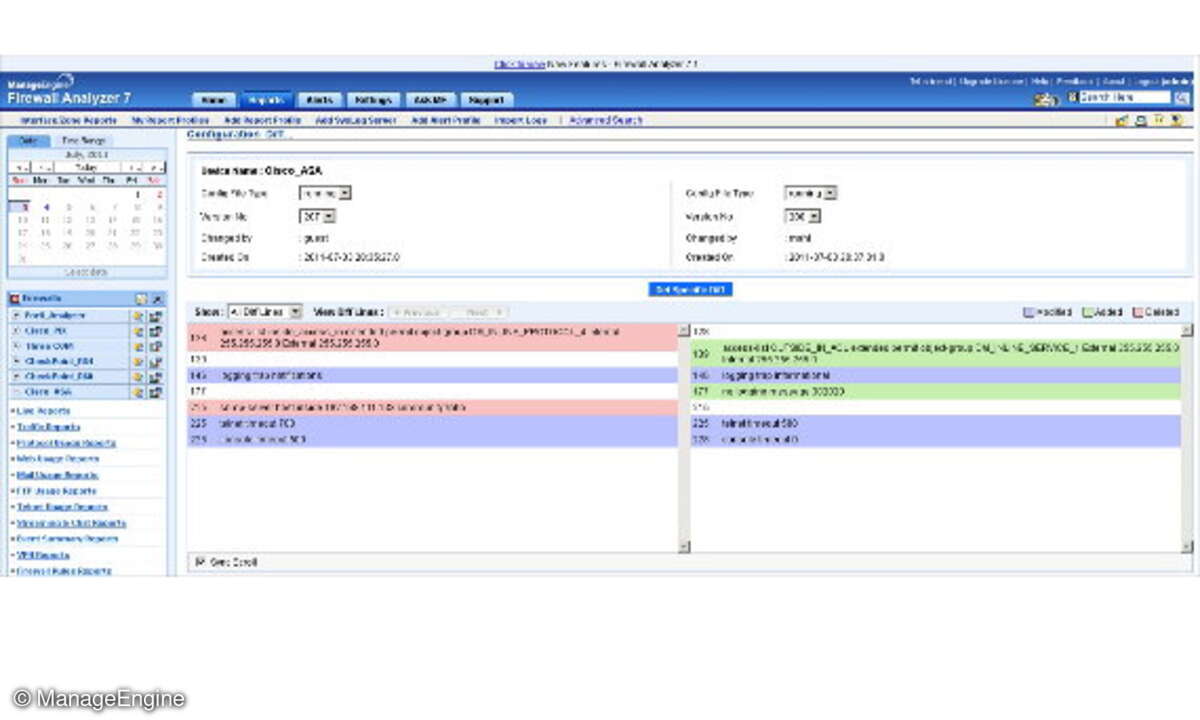Open Traffic Reports in sidebar
The image size is (1200, 720).
[48, 427]
